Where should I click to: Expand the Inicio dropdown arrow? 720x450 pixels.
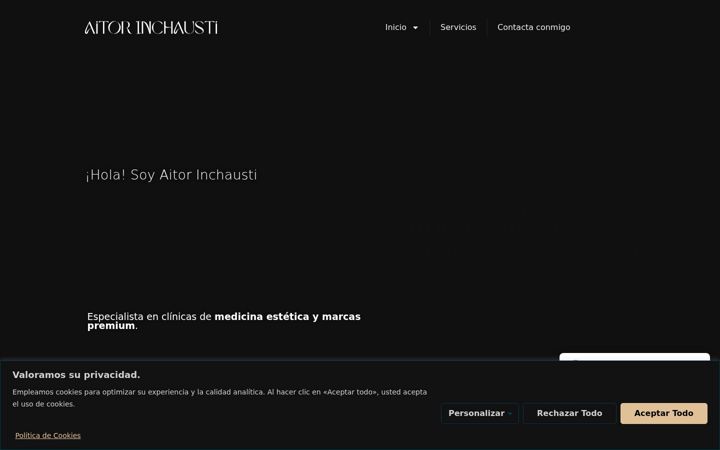tap(416, 28)
